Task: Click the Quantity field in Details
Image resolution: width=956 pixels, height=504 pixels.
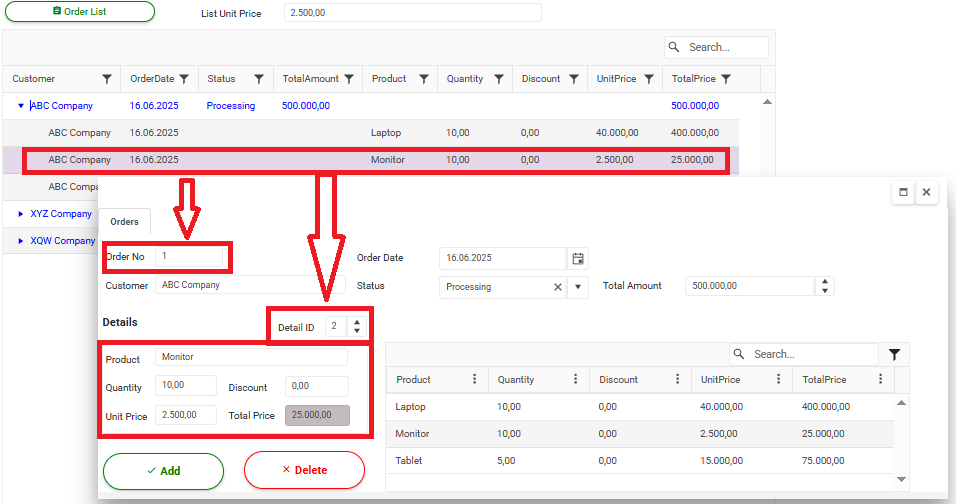Action: coord(185,385)
